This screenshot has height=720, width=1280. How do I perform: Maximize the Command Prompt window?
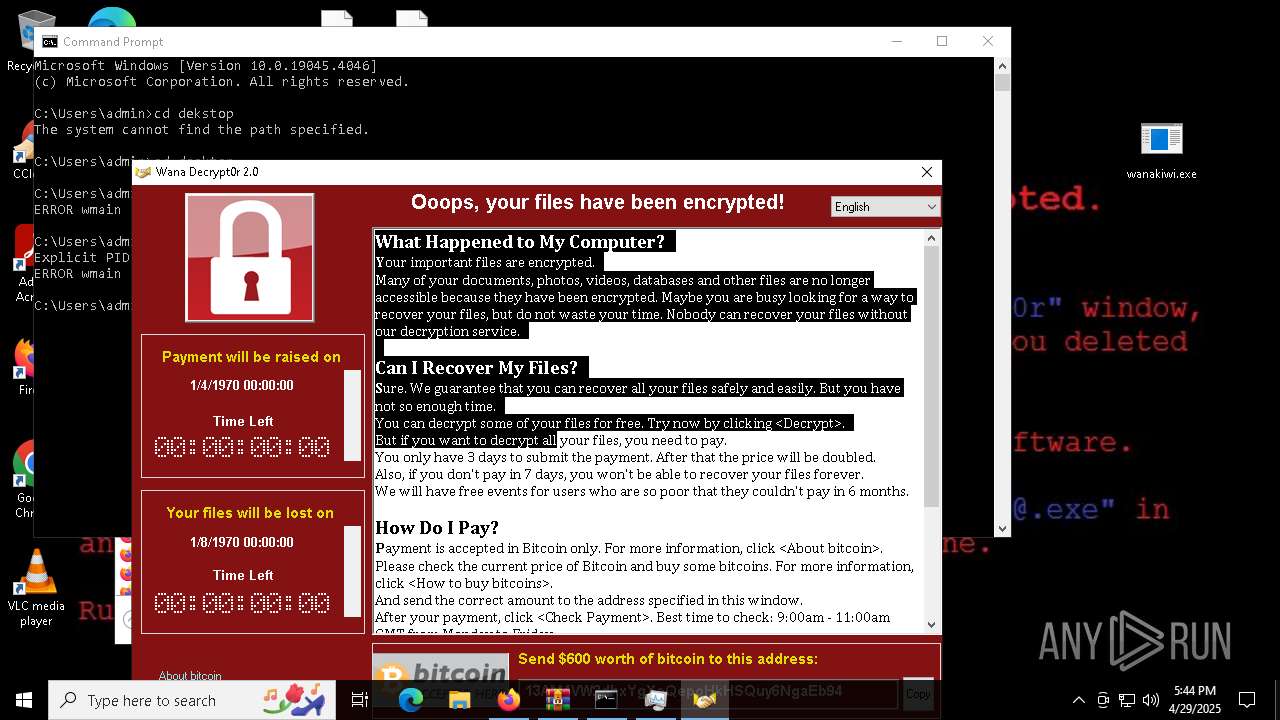pyautogui.click(x=942, y=41)
